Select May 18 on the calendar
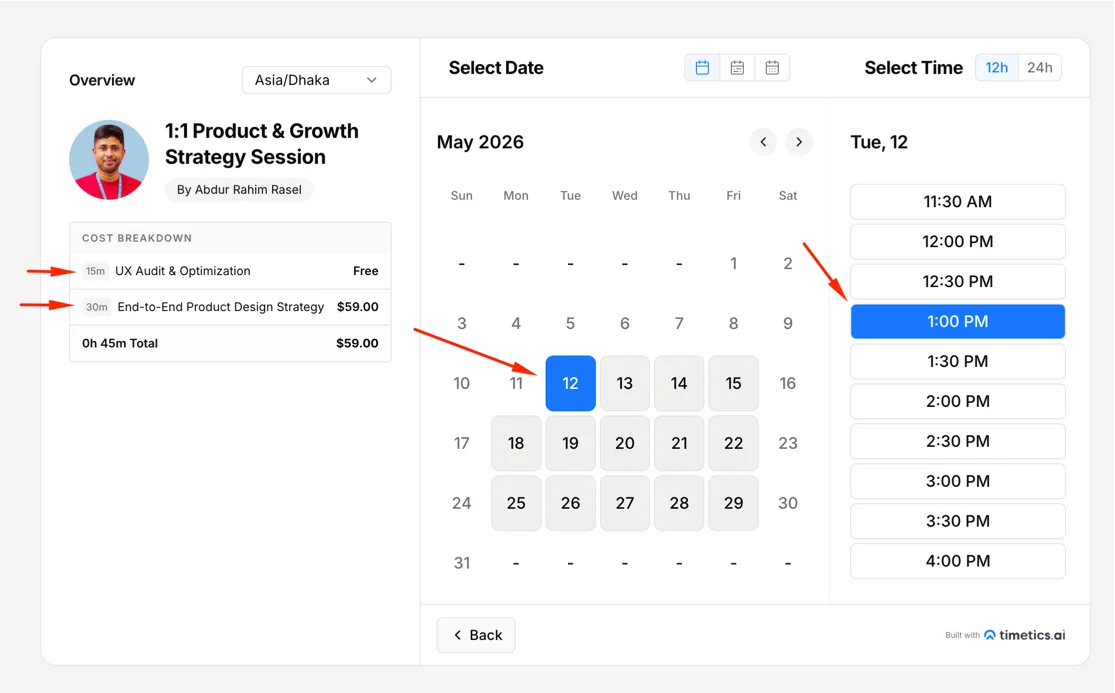The height and width of the screenshot is (693, 1115). 516,444
